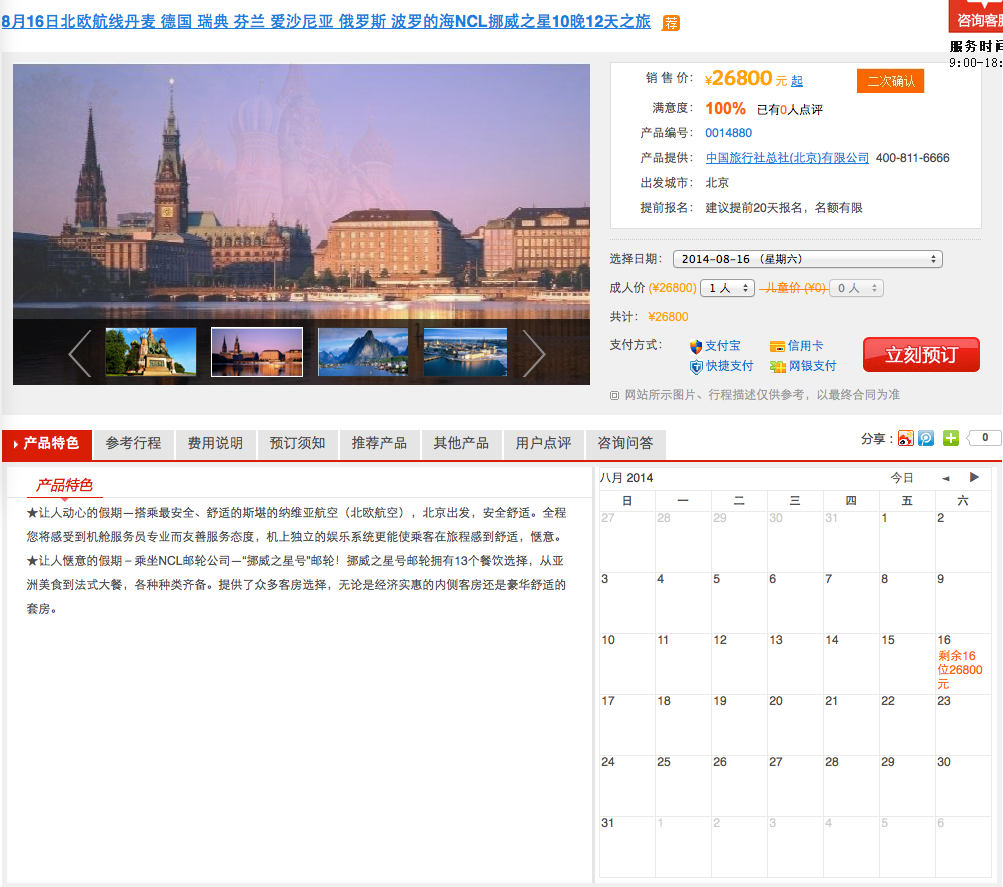Switch to the 用户点评 tab
Screen dimensions: 1003x887
tap(543, 444)
